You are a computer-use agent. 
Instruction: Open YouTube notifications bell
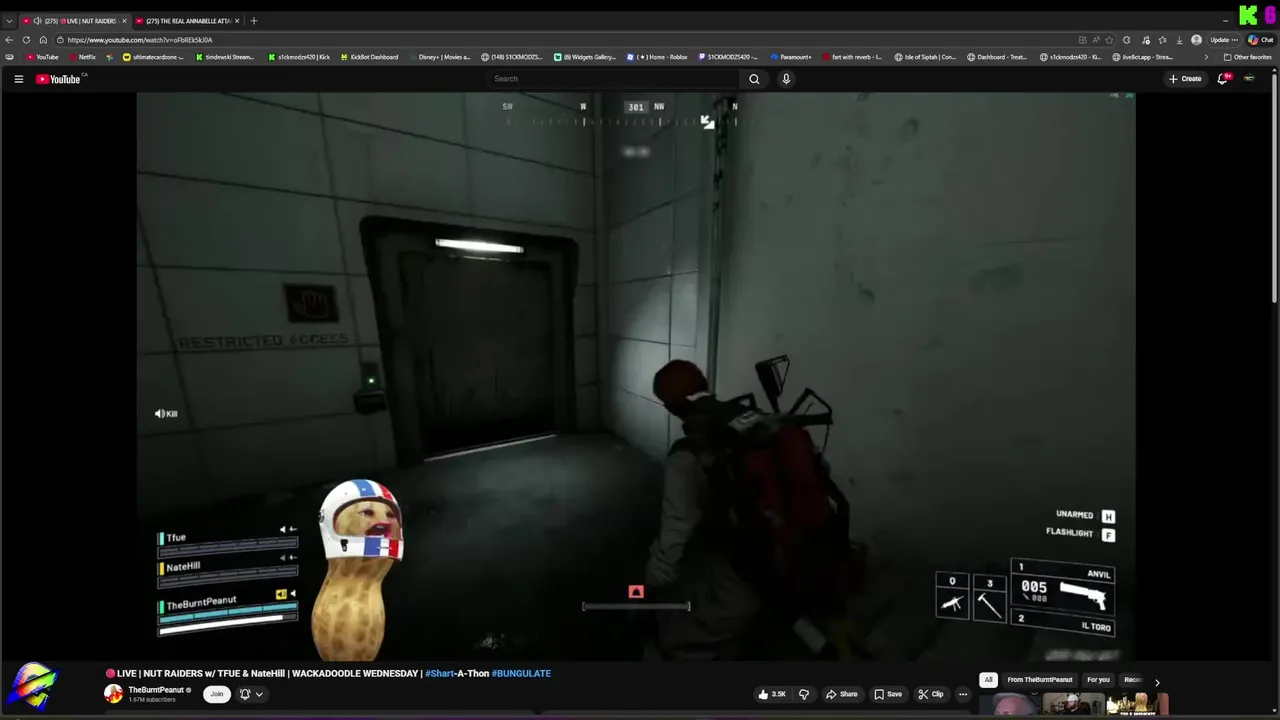pos(1222,79)
